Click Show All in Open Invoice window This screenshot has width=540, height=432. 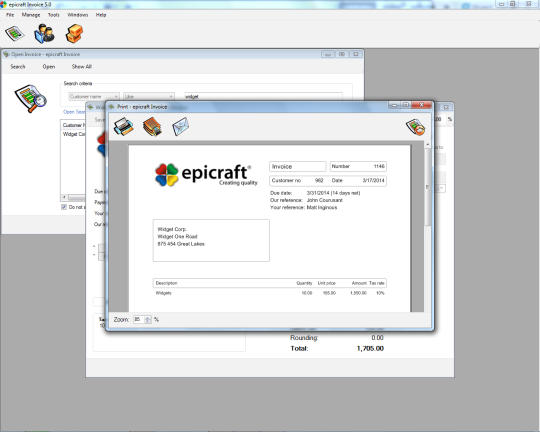pos(82,66)
